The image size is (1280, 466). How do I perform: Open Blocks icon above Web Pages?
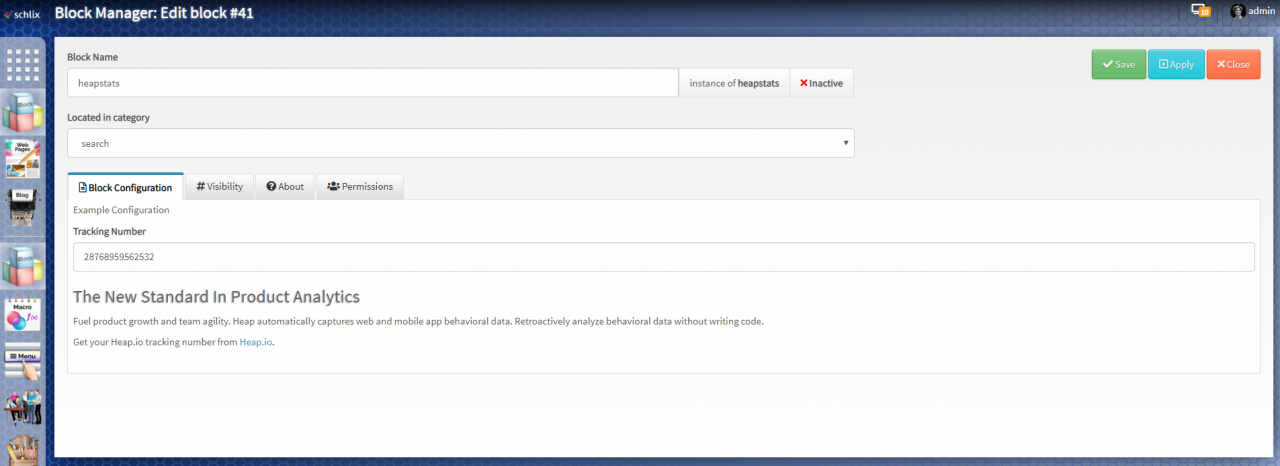(23, 111)
